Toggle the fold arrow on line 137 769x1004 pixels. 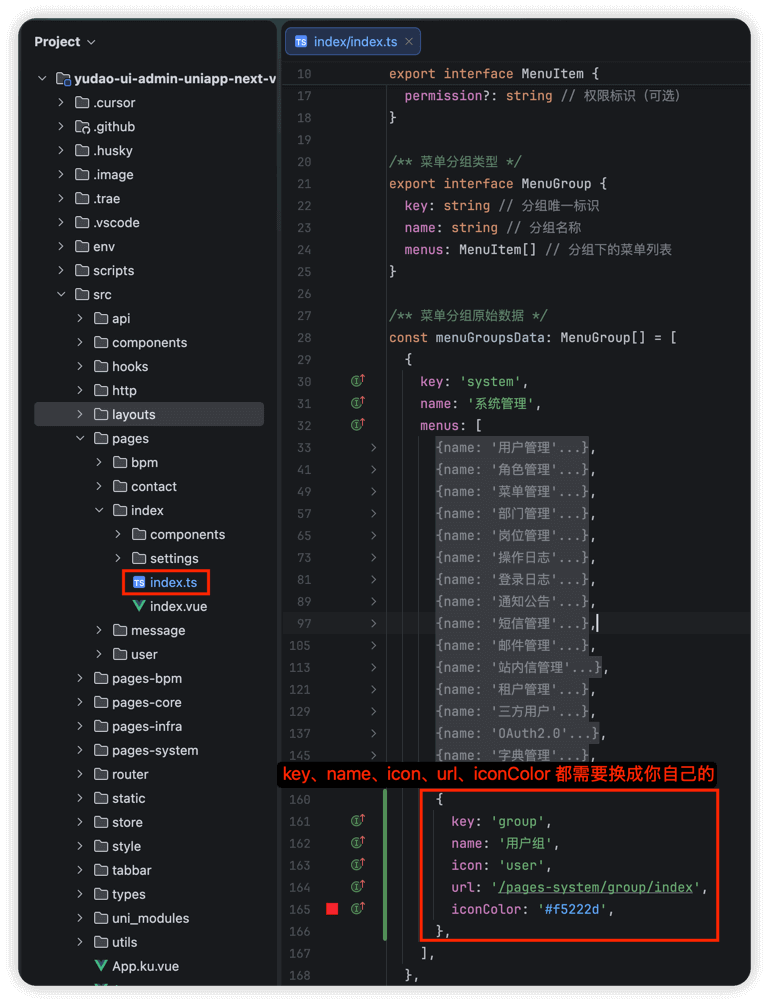pos(373,733)
